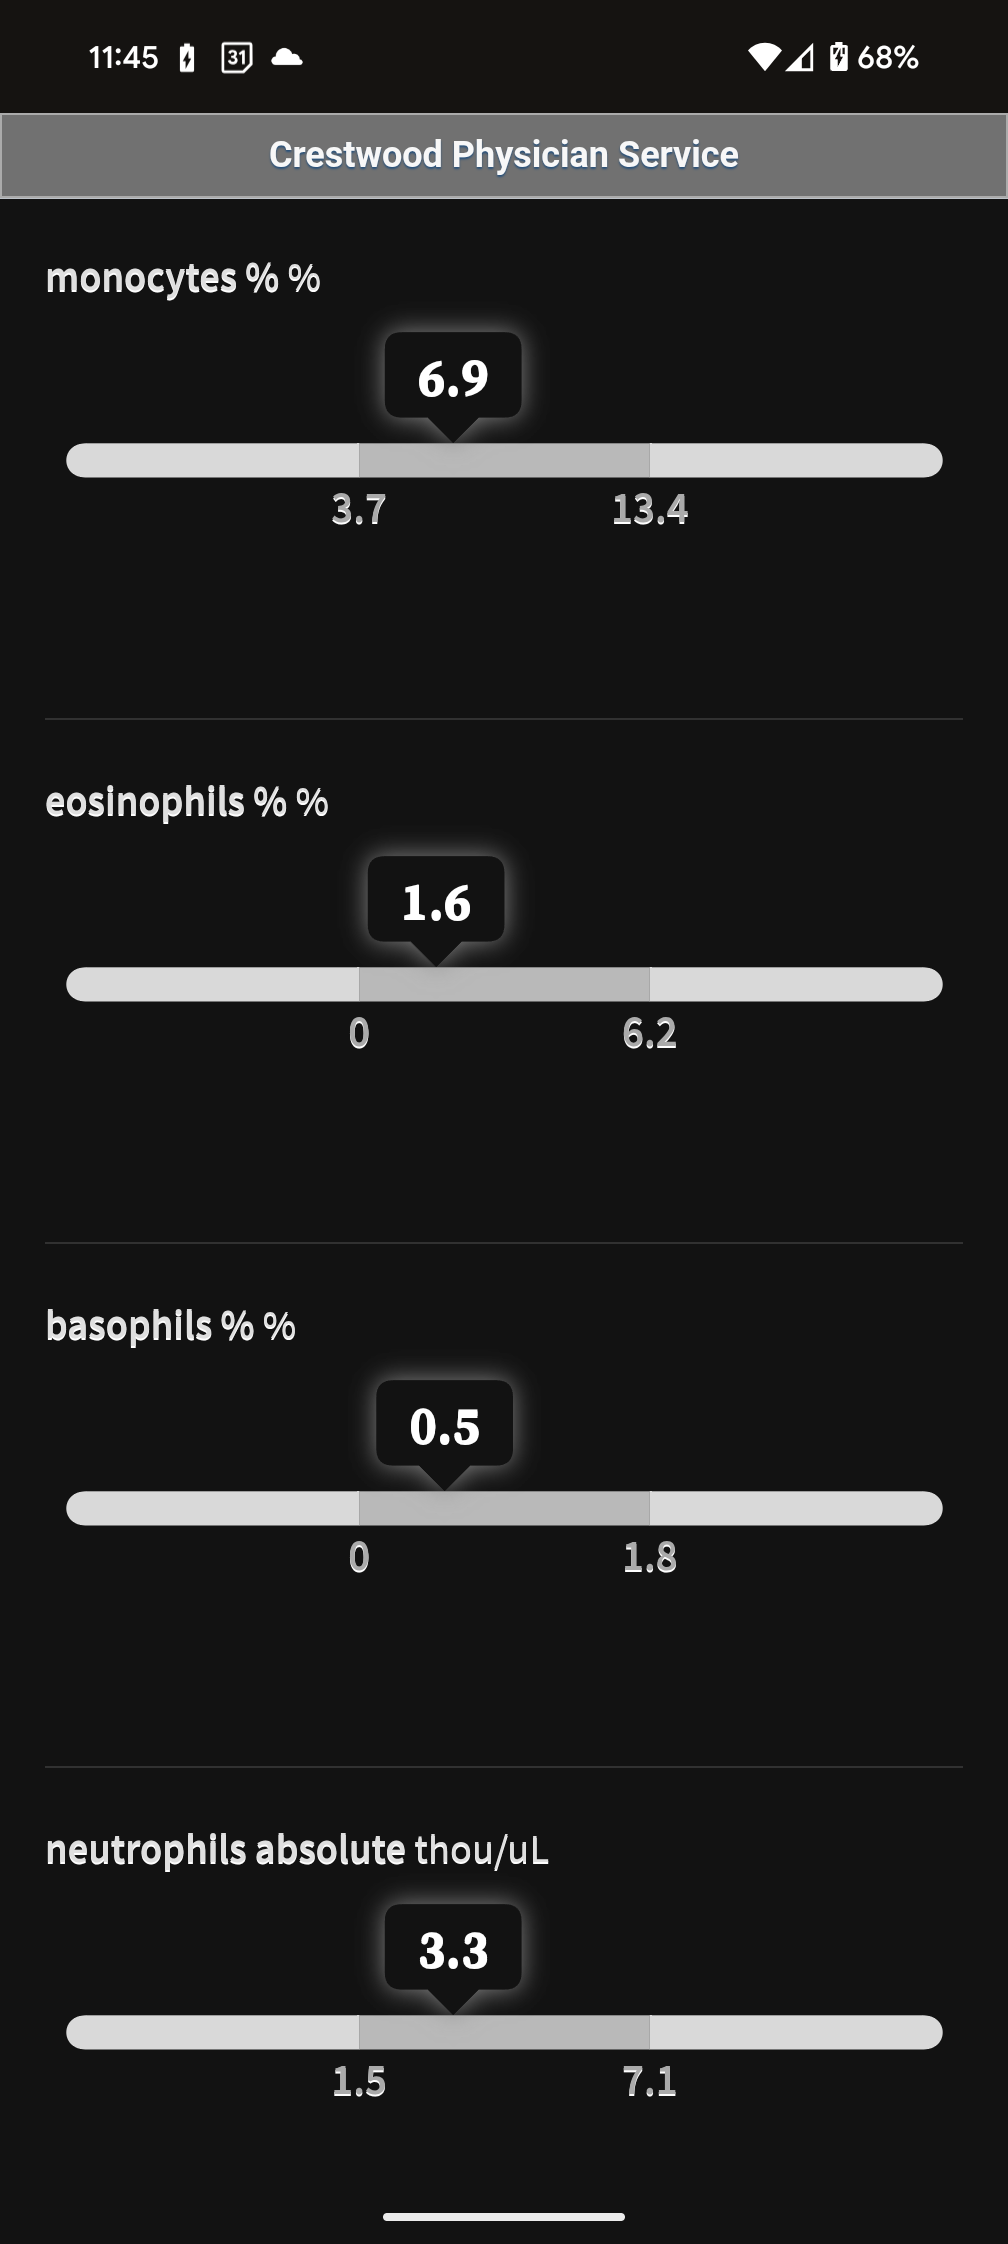The height and width of the screenshot is (2244, 1008).
Task: Click the basophils range bar
Action: tap(504, 1509)
